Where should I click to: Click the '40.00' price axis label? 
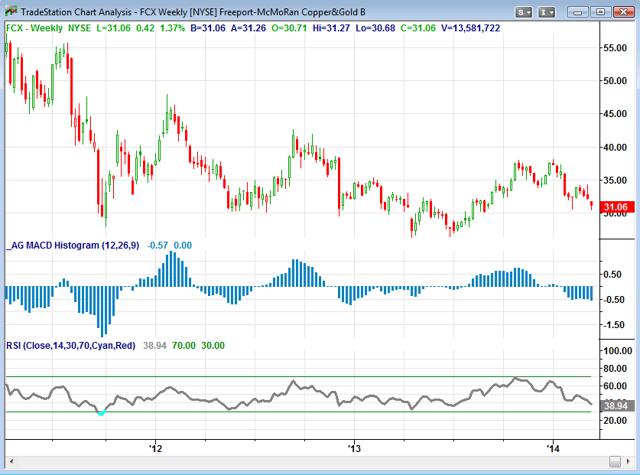(x=616, y=147)
